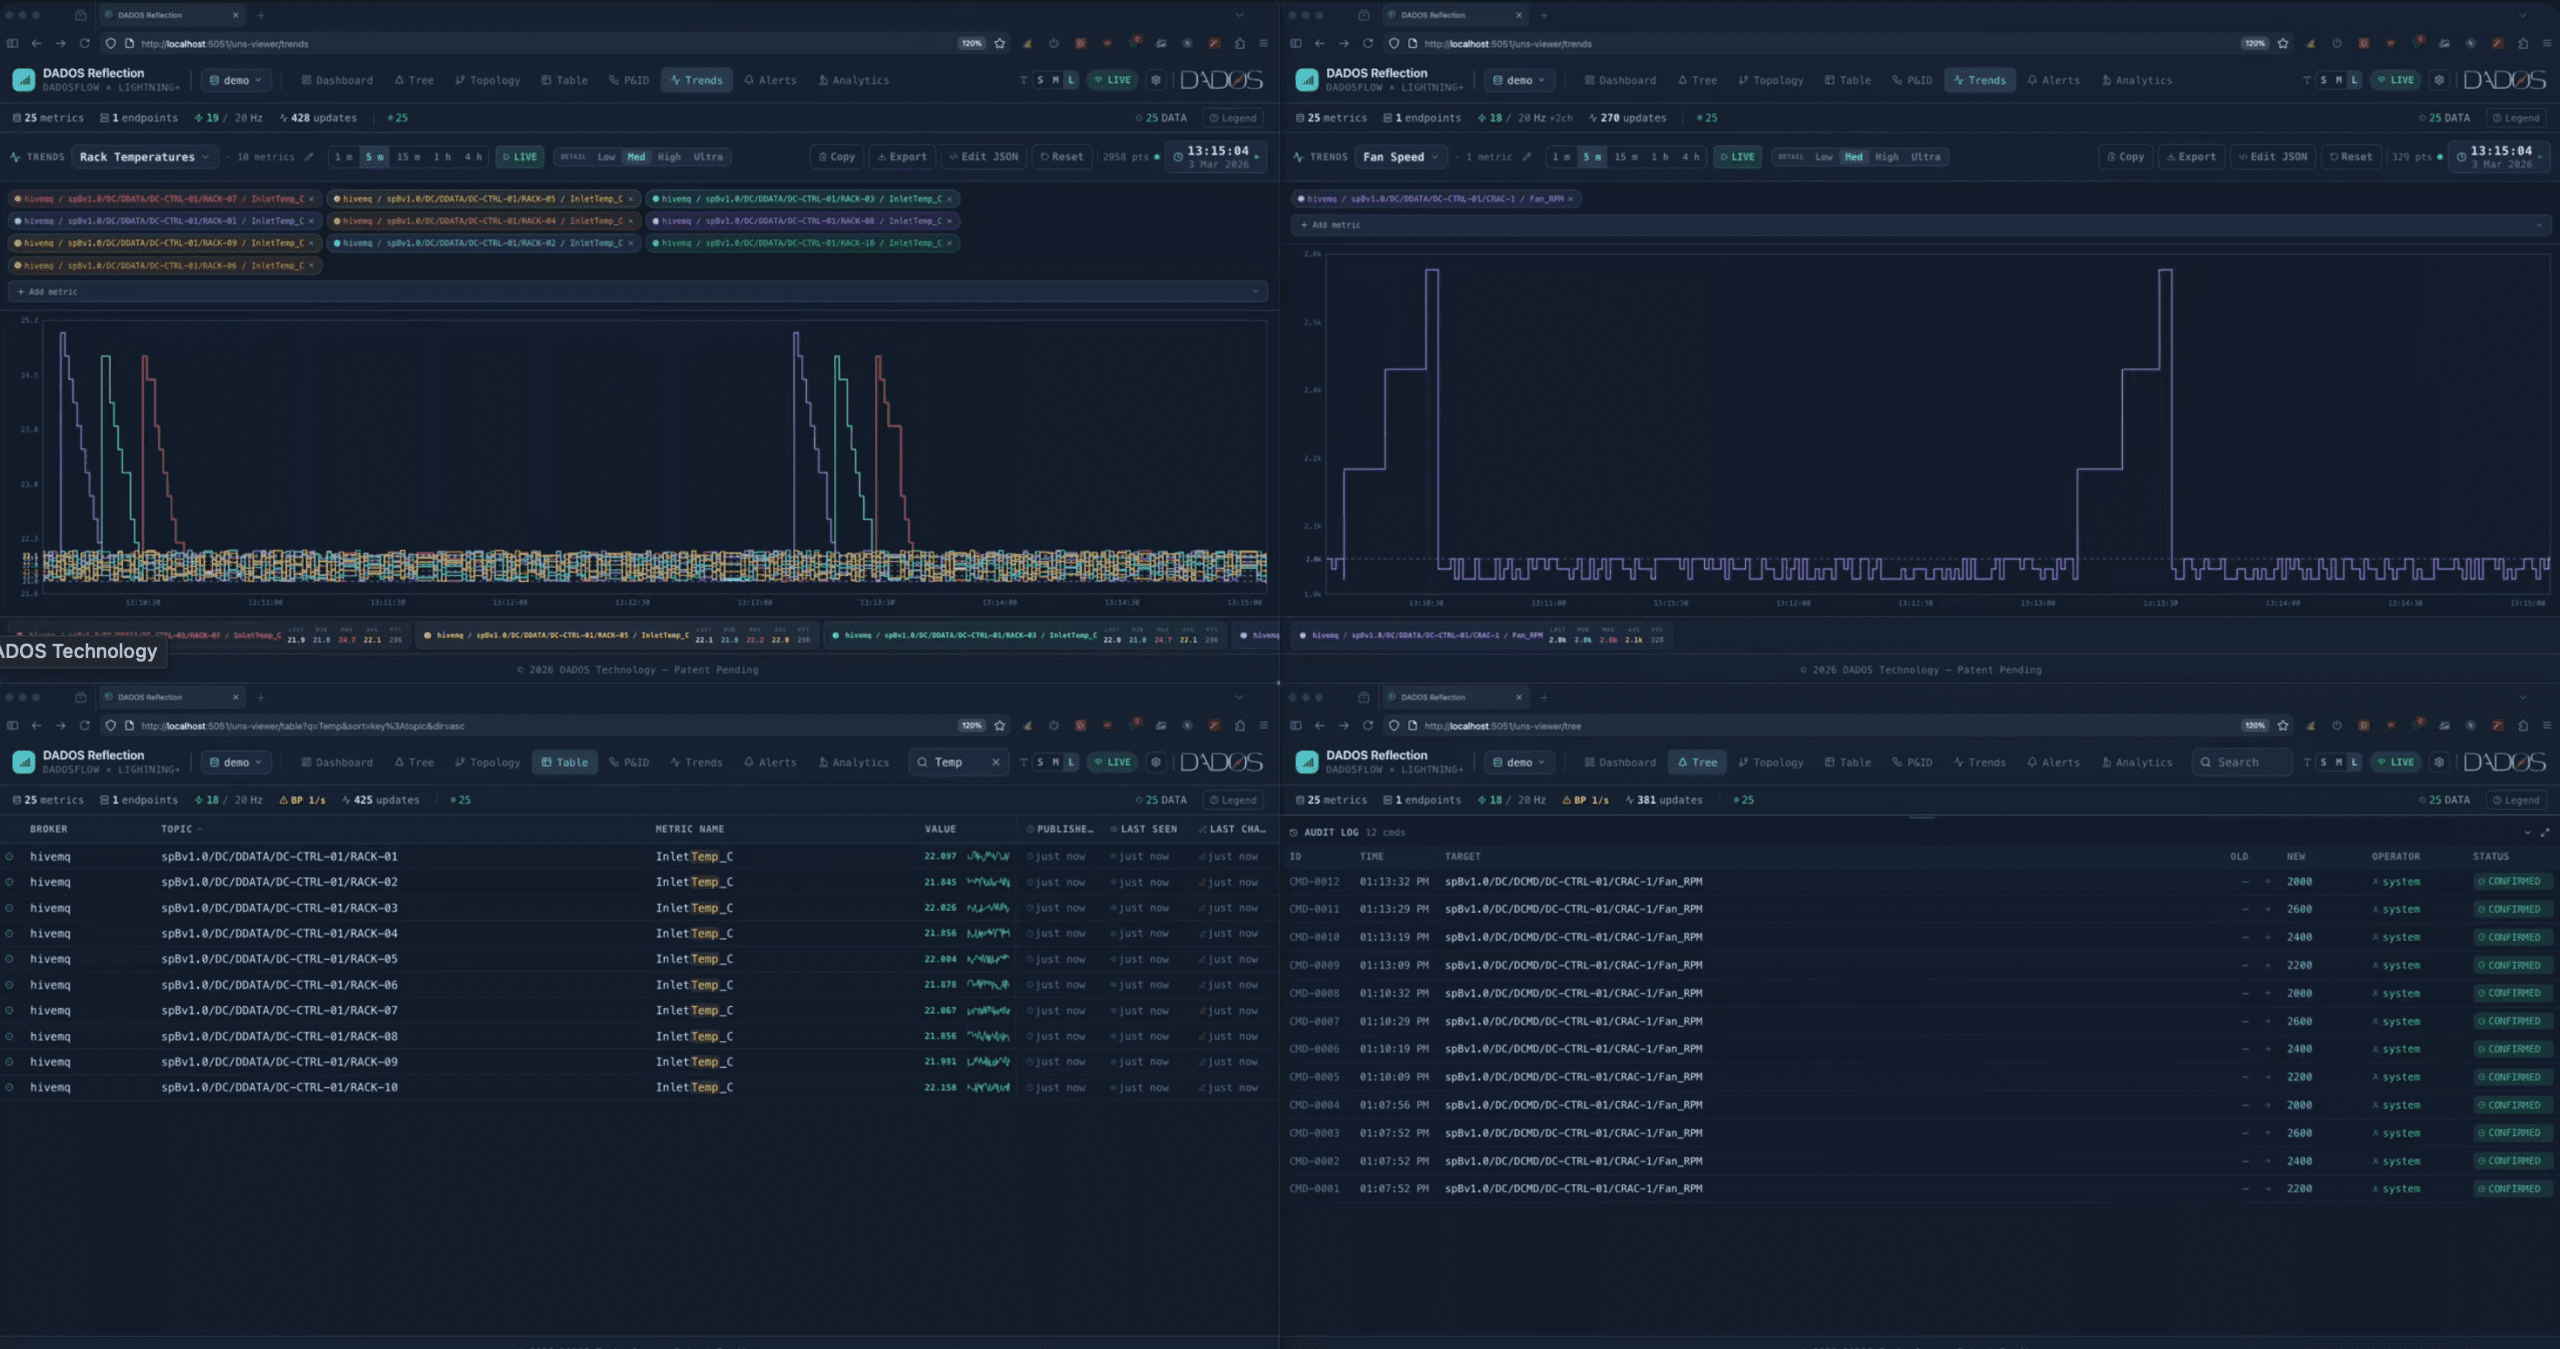This screenshot has height=1349, width=2560.
Task: Bookmark star in the uns-viewer/tree address bar
Action: pos(2283,726)
